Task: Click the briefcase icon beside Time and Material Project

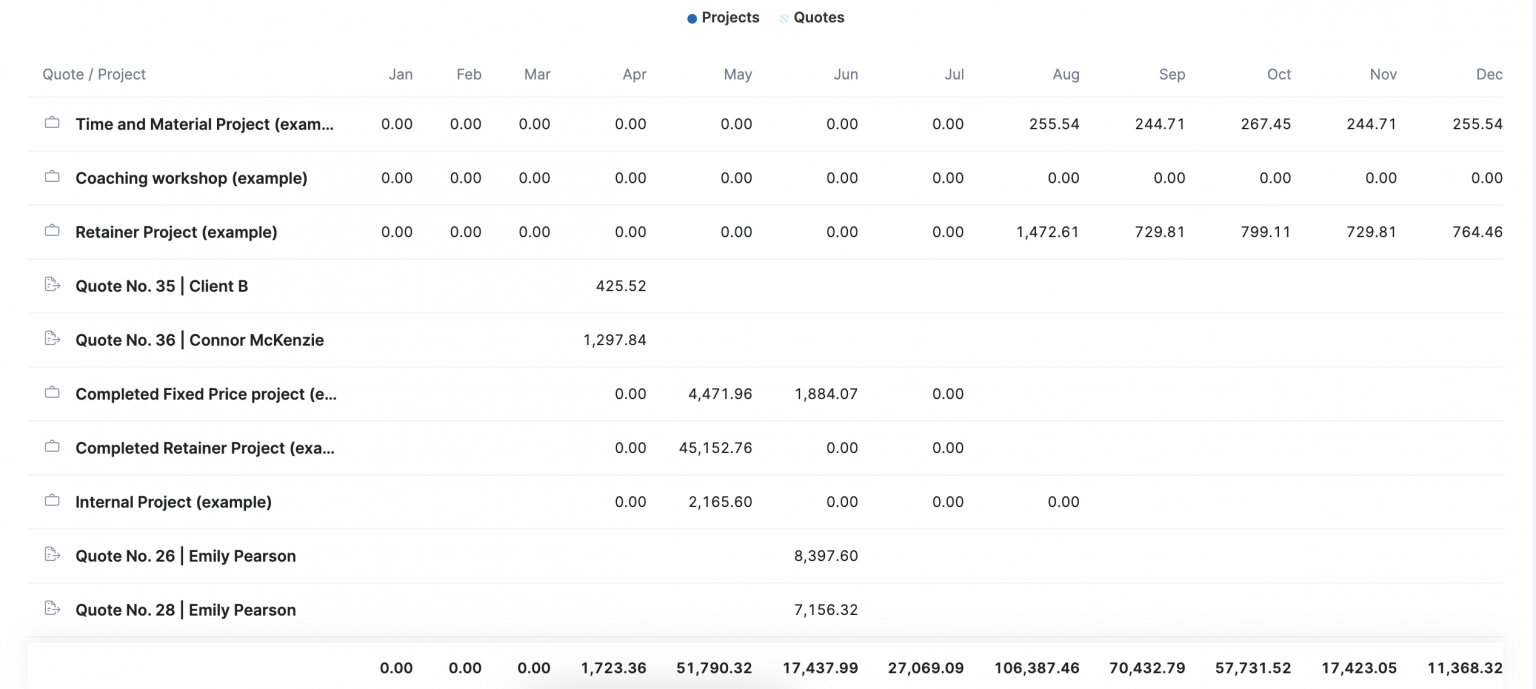Action: pos(52,124)
